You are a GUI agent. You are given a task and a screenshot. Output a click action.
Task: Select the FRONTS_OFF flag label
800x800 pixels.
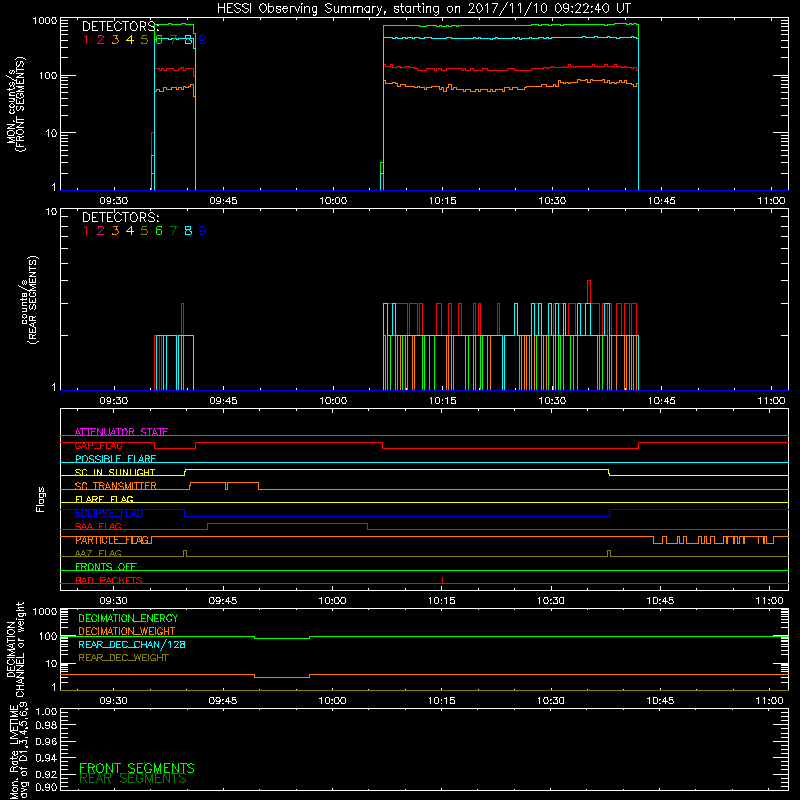click(106, 567)
